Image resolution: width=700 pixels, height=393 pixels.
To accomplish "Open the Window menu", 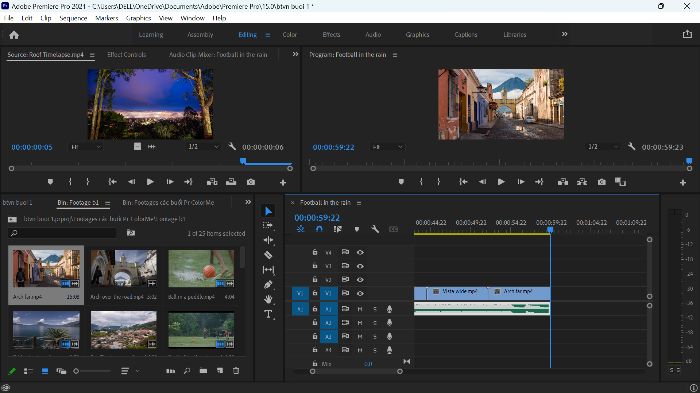I will 192,18.
